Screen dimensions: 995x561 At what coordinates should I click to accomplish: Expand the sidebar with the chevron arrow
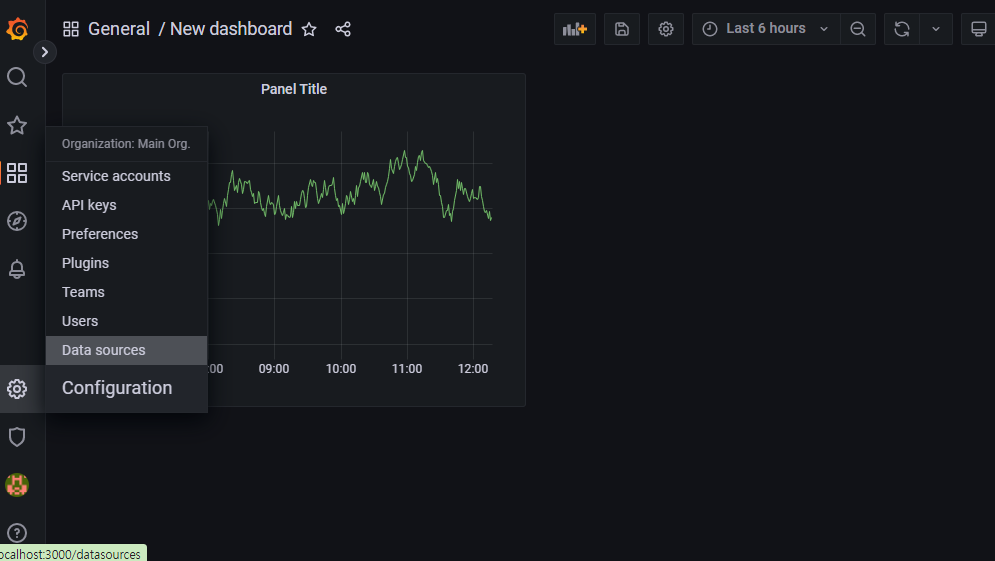[x=44, y=52]
